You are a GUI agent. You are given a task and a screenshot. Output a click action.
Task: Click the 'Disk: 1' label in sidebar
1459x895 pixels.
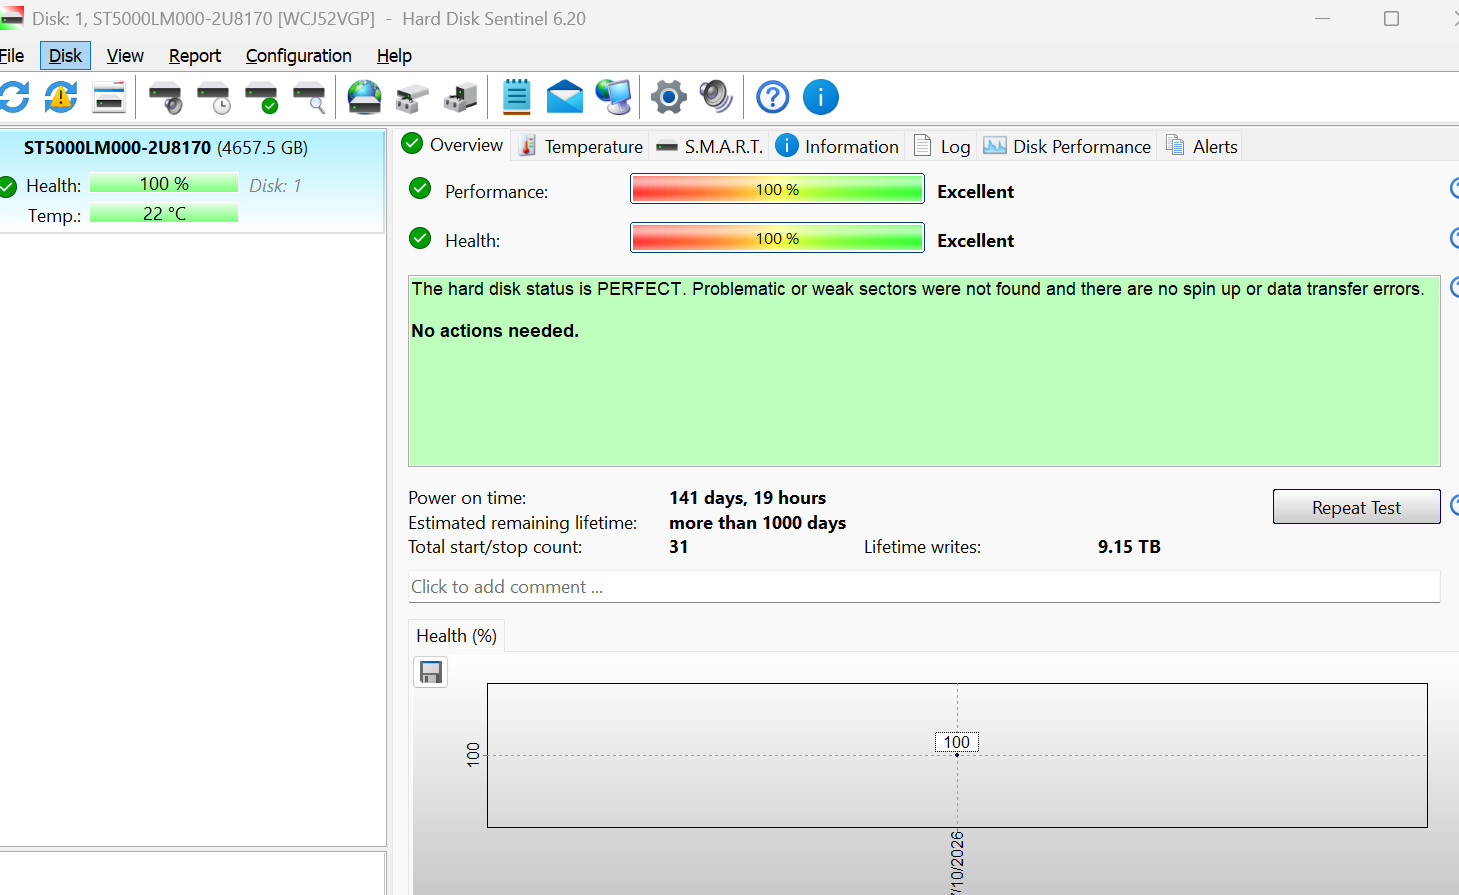coord(275,186)
